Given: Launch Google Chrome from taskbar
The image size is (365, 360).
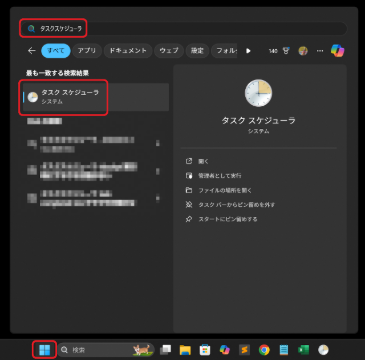Looking at the screenshot, I should [264, 350].
